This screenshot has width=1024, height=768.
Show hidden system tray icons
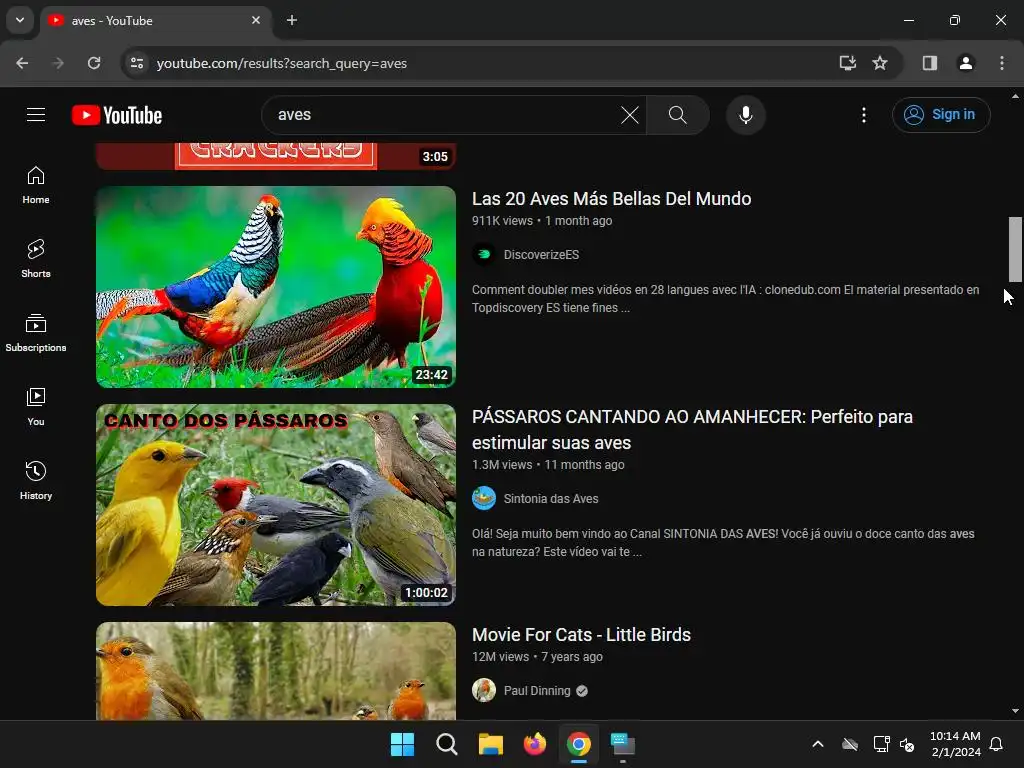coord(818,744)
